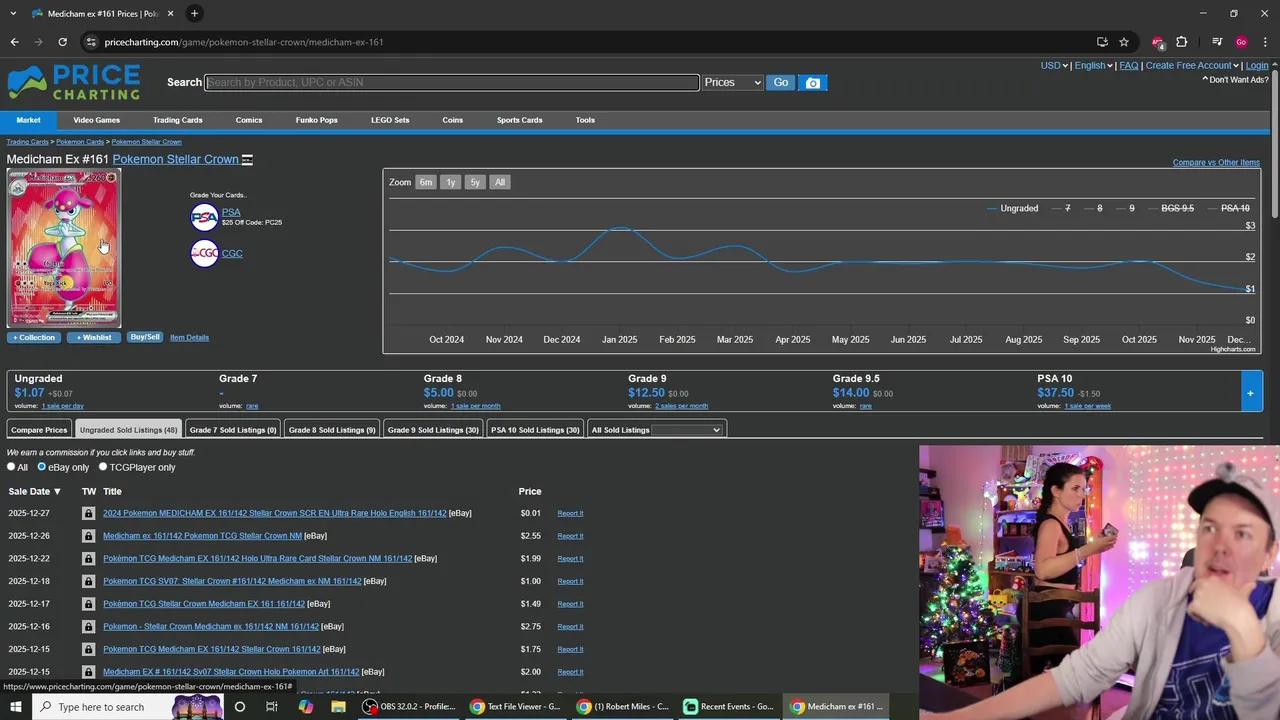Click the Buy/Sell button
This screenshot has width=1280, height=720.
(145, 337)
